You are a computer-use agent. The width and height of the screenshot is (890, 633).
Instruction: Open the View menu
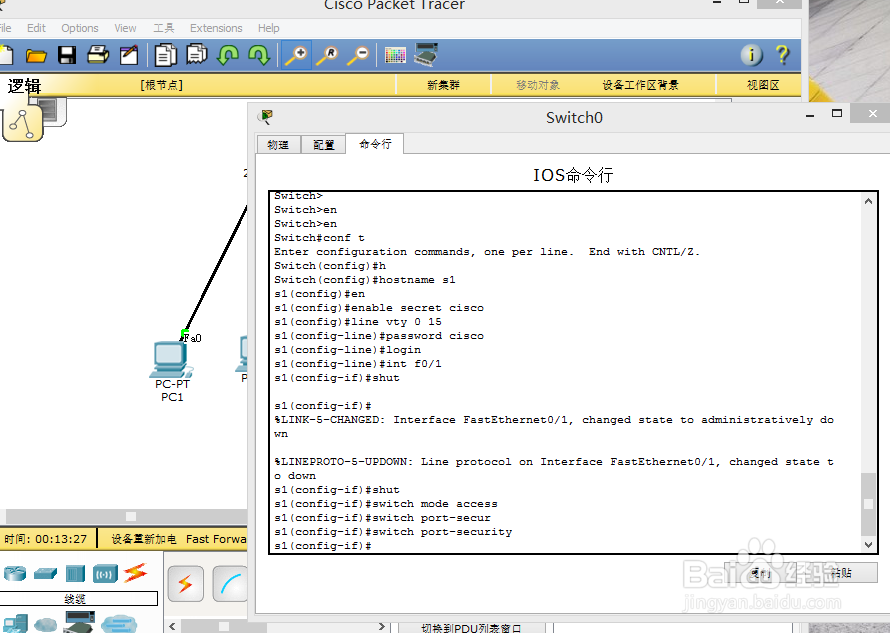[x=125, y=28]
